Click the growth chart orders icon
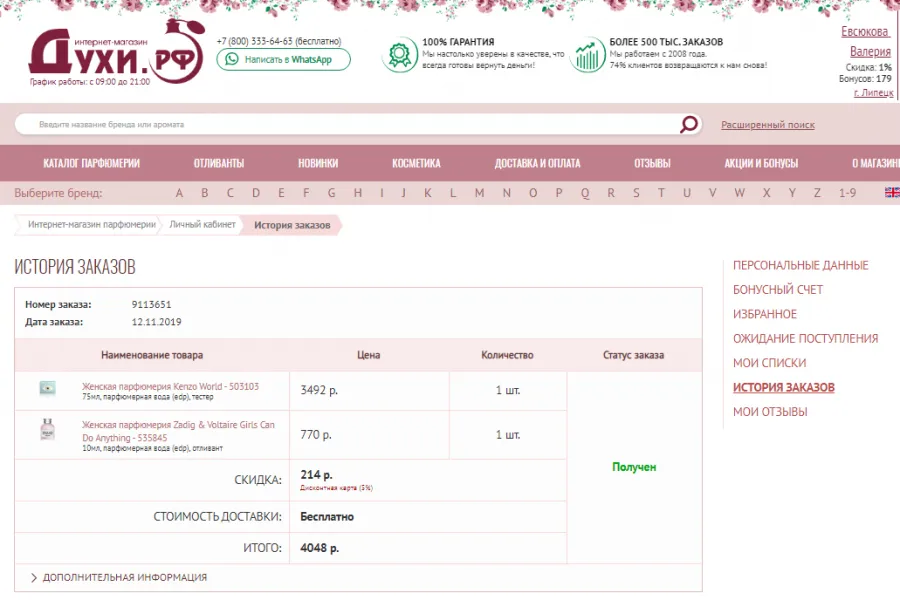The height and width of the screenshot is (600, 900). pyautogui.click(x=587, y=55)
